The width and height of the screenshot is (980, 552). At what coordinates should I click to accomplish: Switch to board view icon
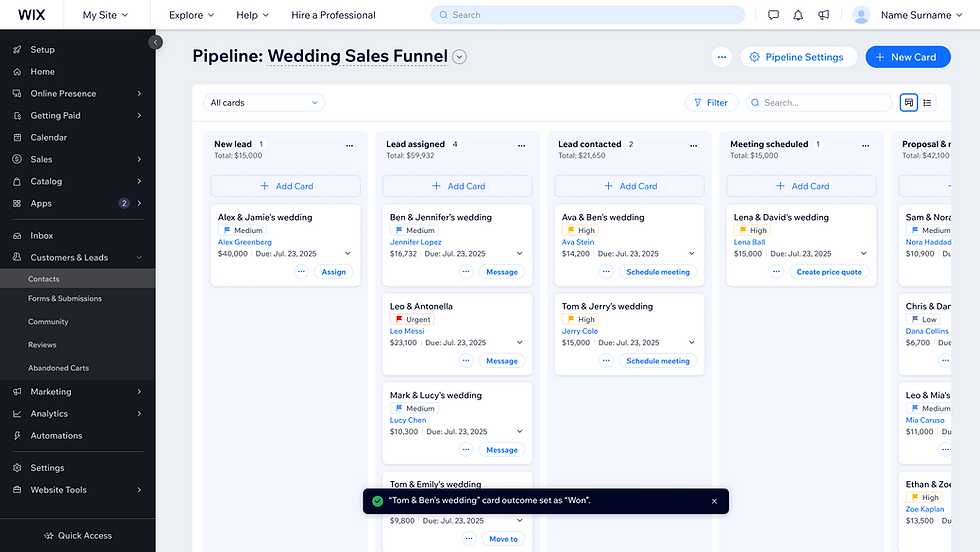pyautogui.click(x=909, y=103)
